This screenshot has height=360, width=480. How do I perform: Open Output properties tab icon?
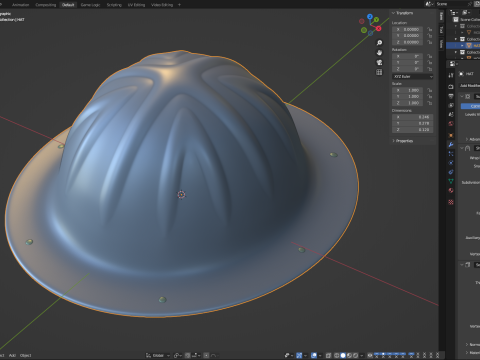(451, 96)
